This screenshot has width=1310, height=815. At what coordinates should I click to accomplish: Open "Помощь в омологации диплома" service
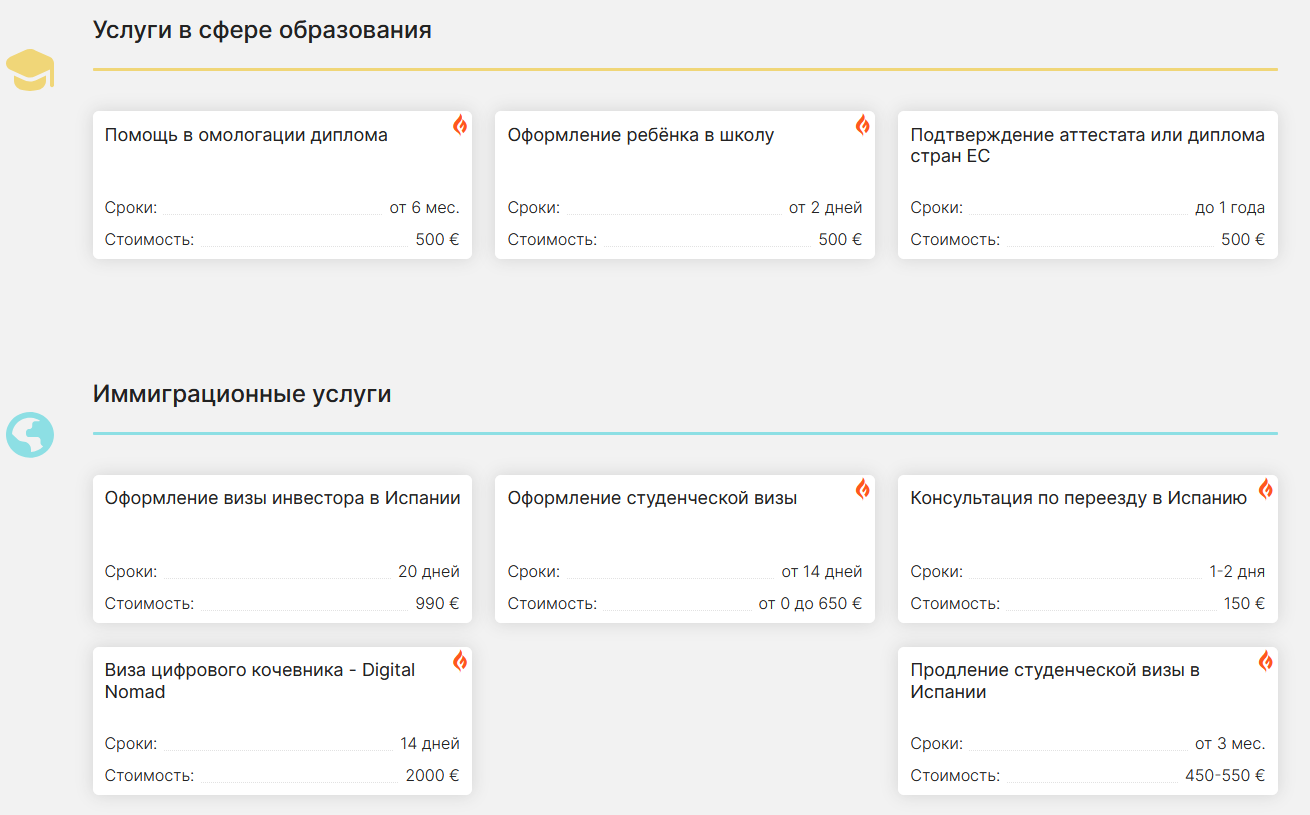(x=246, y=135)
